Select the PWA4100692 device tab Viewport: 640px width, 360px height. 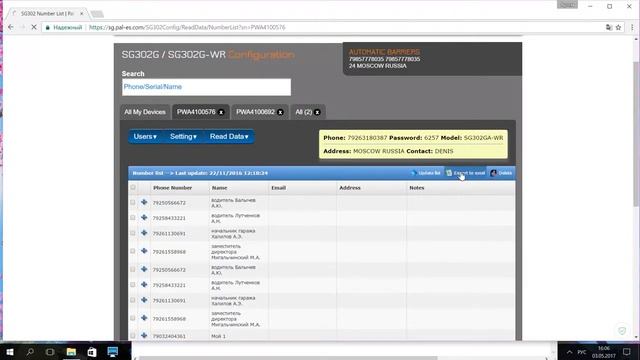pyautogui.click(x=255, y=112)
